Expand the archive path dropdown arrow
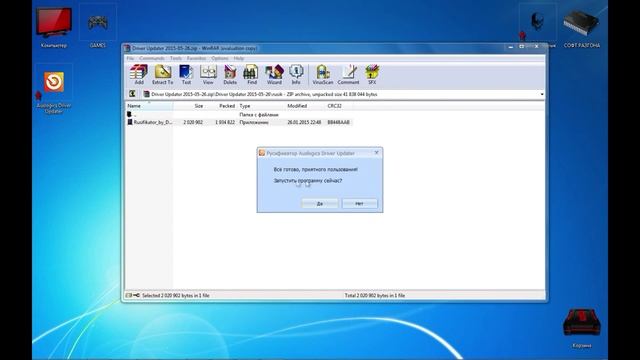Screen dimensions: 640x360 [542, 94]
